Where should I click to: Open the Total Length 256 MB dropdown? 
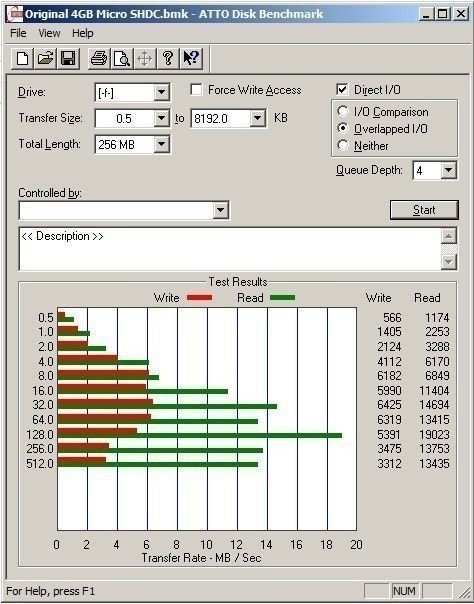pyautogui.click(x=162, y=144)
